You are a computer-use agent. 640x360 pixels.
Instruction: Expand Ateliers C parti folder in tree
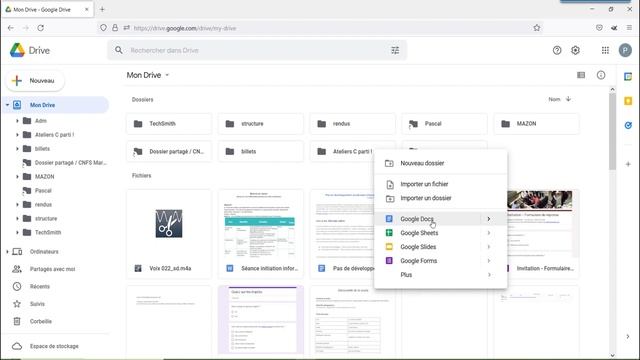click(17, 135)
